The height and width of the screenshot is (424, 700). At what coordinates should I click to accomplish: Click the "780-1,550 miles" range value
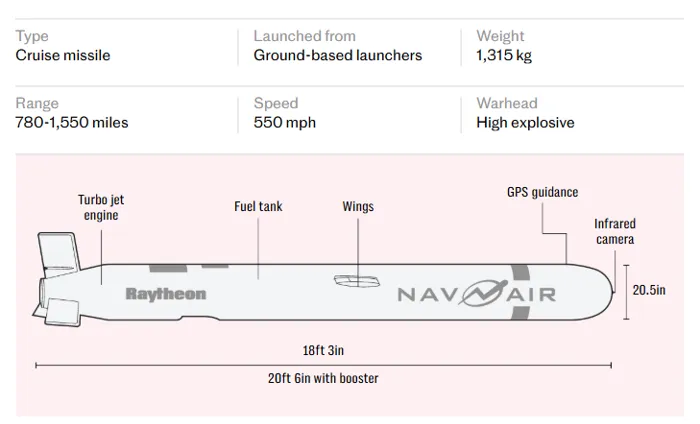(72, 123)
